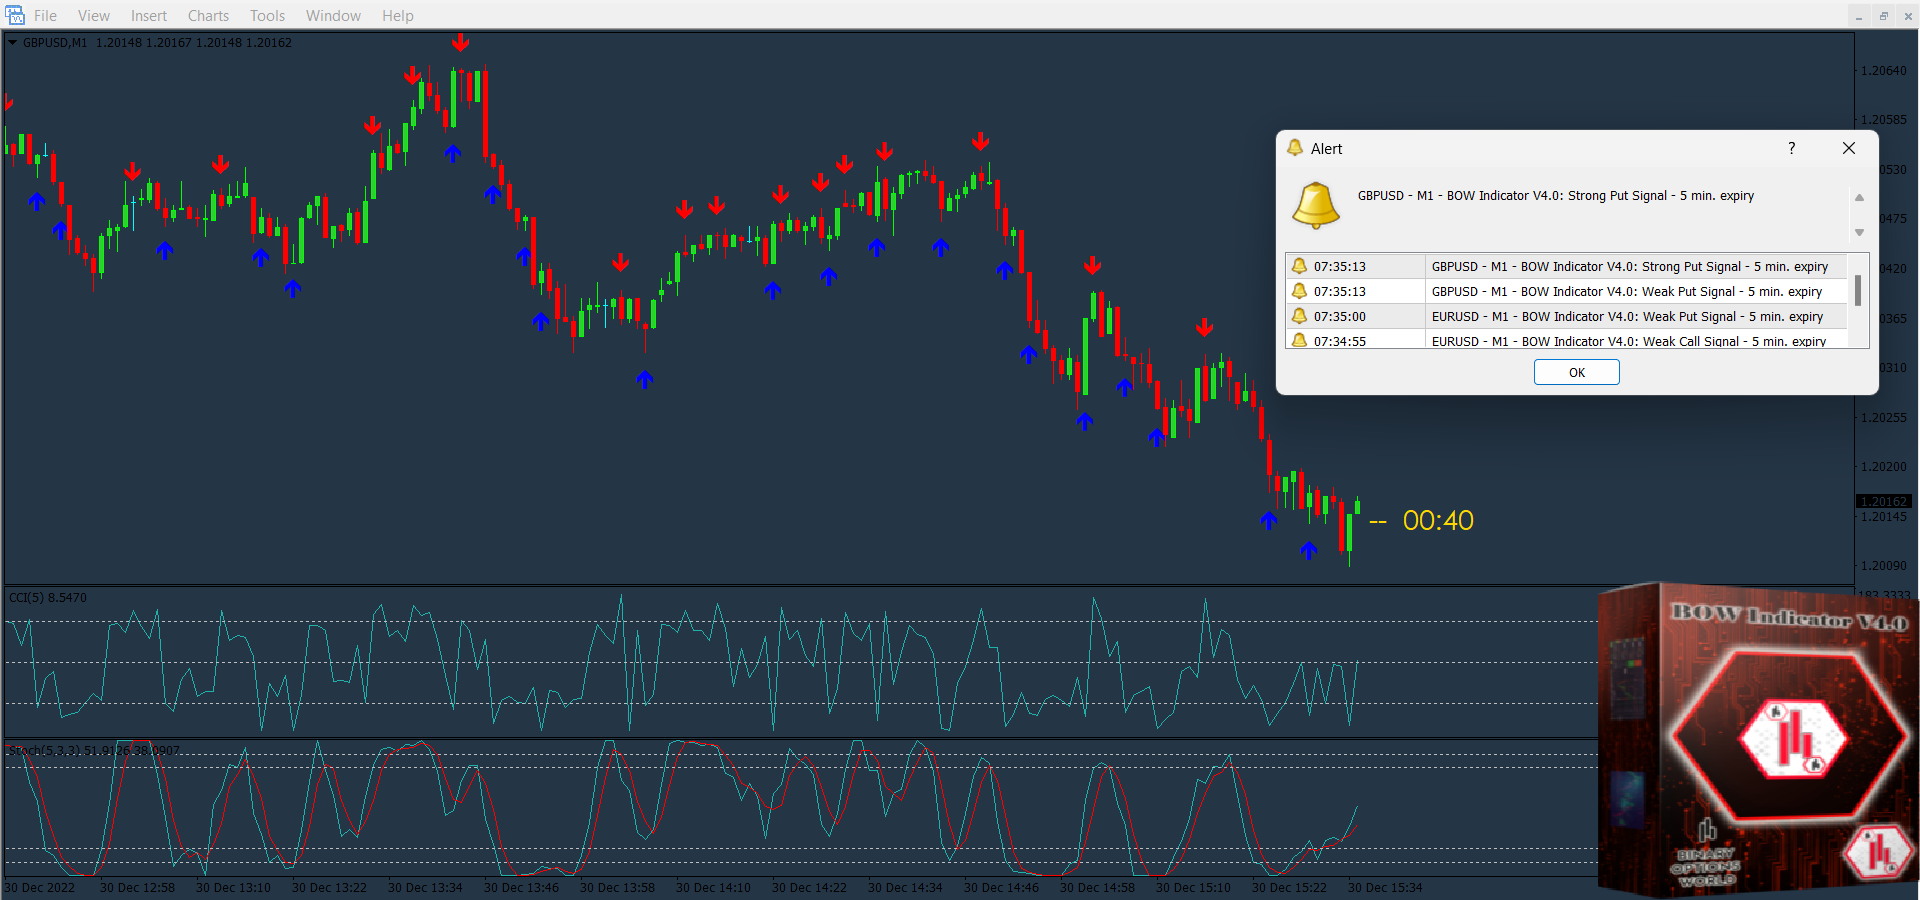The height and width of the screenshot is (900, 1920).
Task: Click the alert list vertical scrollbar thumb
Action: tap(1857, 290)
